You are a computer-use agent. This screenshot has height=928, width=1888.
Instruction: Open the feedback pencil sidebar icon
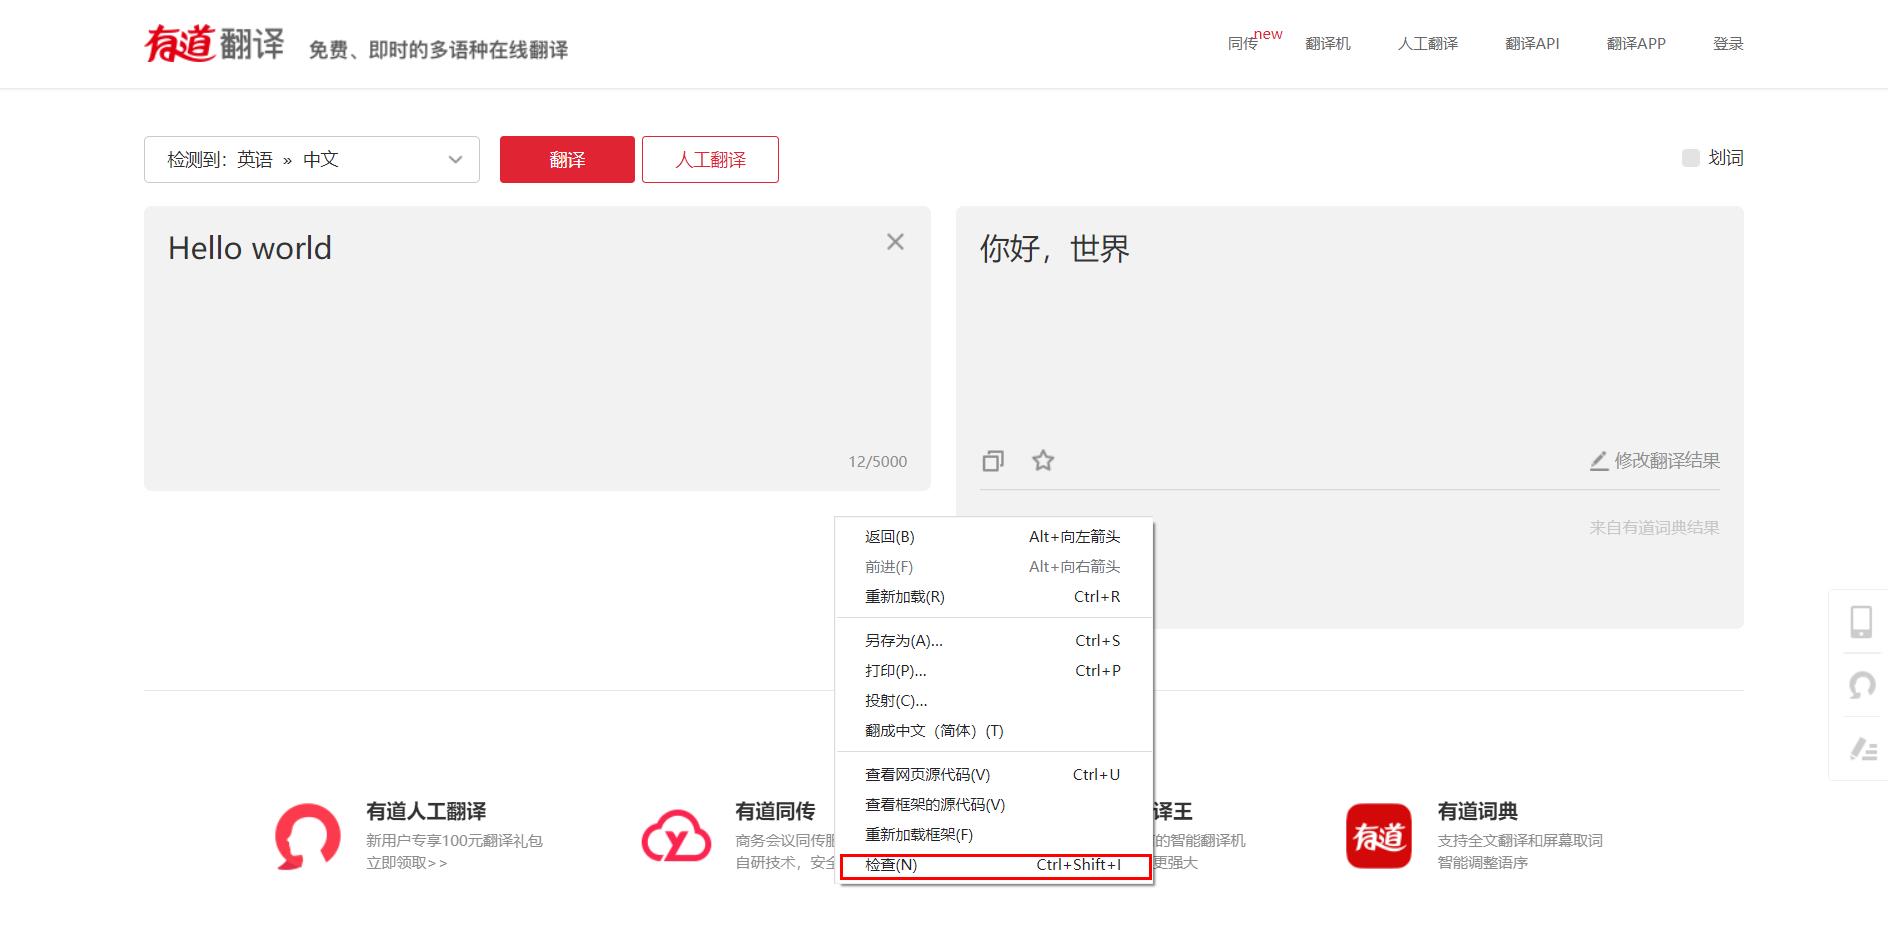tap(1862, 749)
